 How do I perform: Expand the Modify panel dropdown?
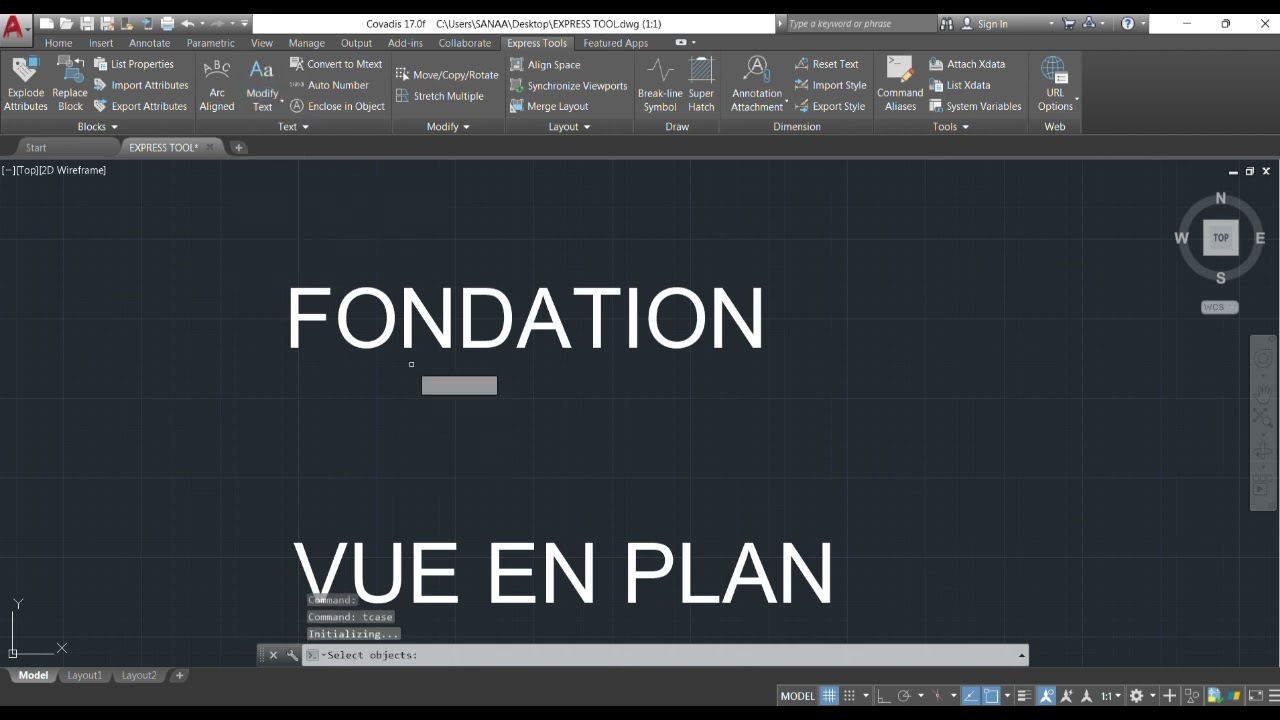pyautogui.click(x=448, y=127)
